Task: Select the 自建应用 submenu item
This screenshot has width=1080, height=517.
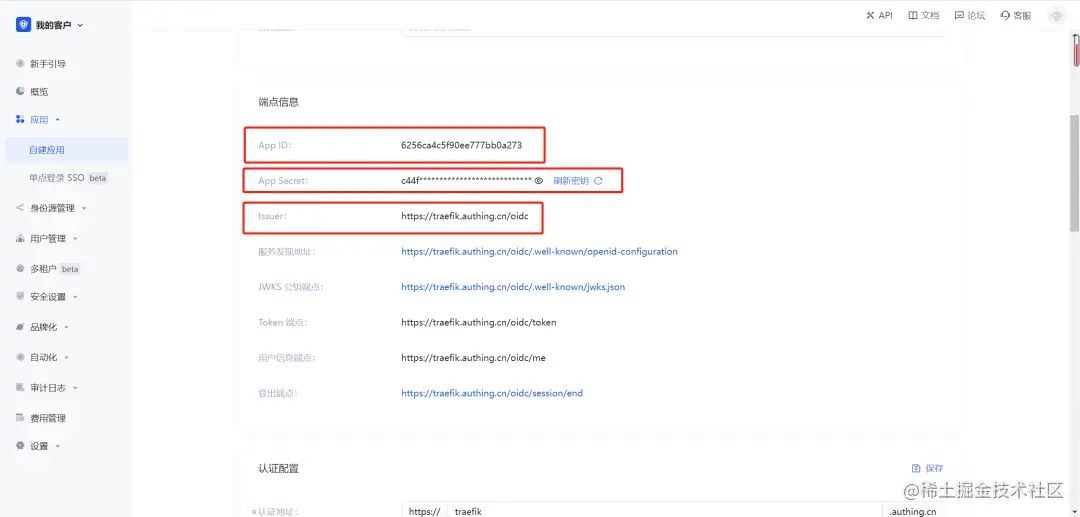Action: [67, 150]
